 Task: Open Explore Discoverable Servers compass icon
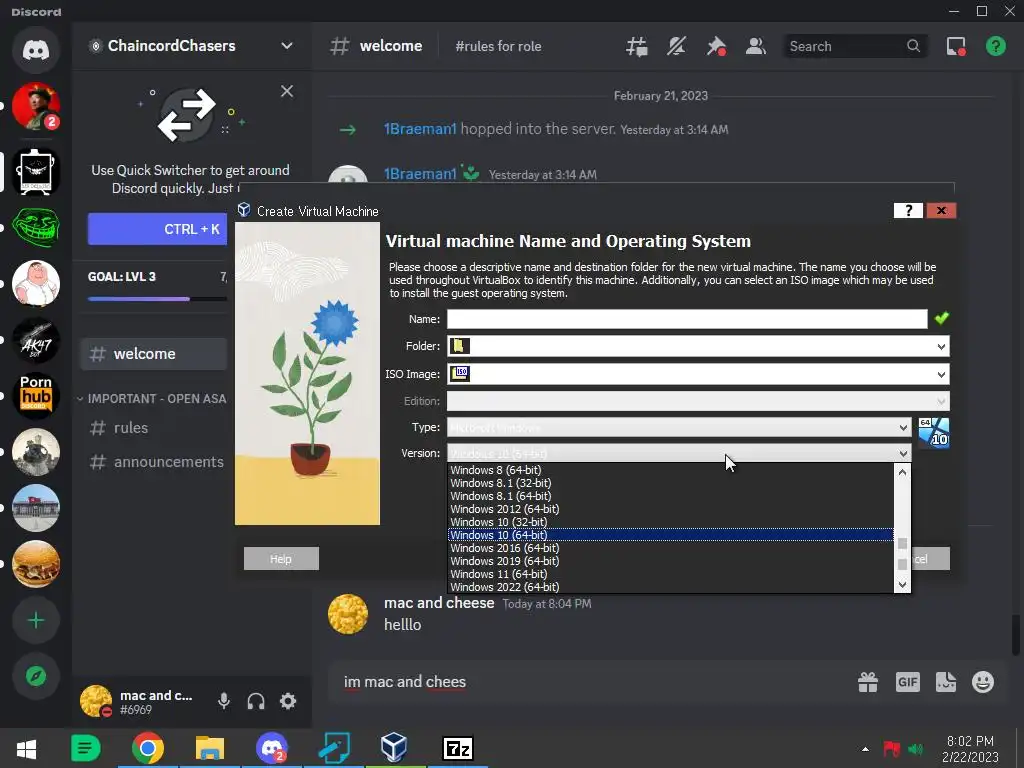pyautogui.click(x=36, y=676)
